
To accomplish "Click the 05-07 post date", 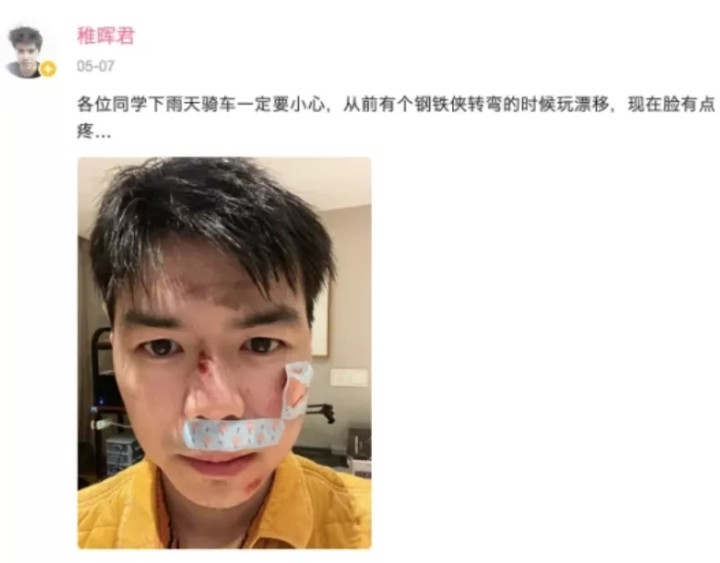I will coord(96,66).
